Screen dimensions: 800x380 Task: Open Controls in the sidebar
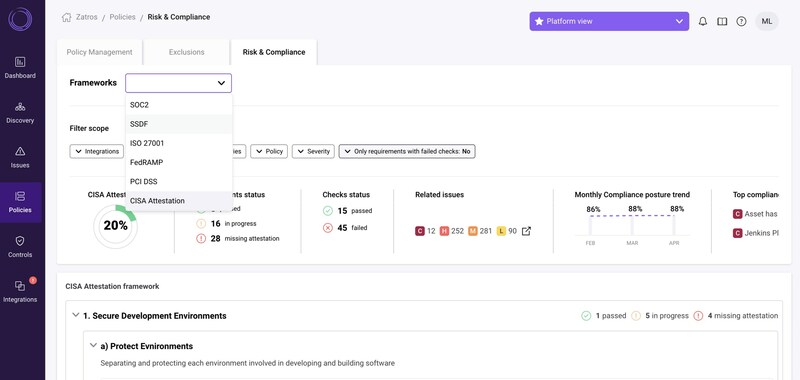point(20,247)
